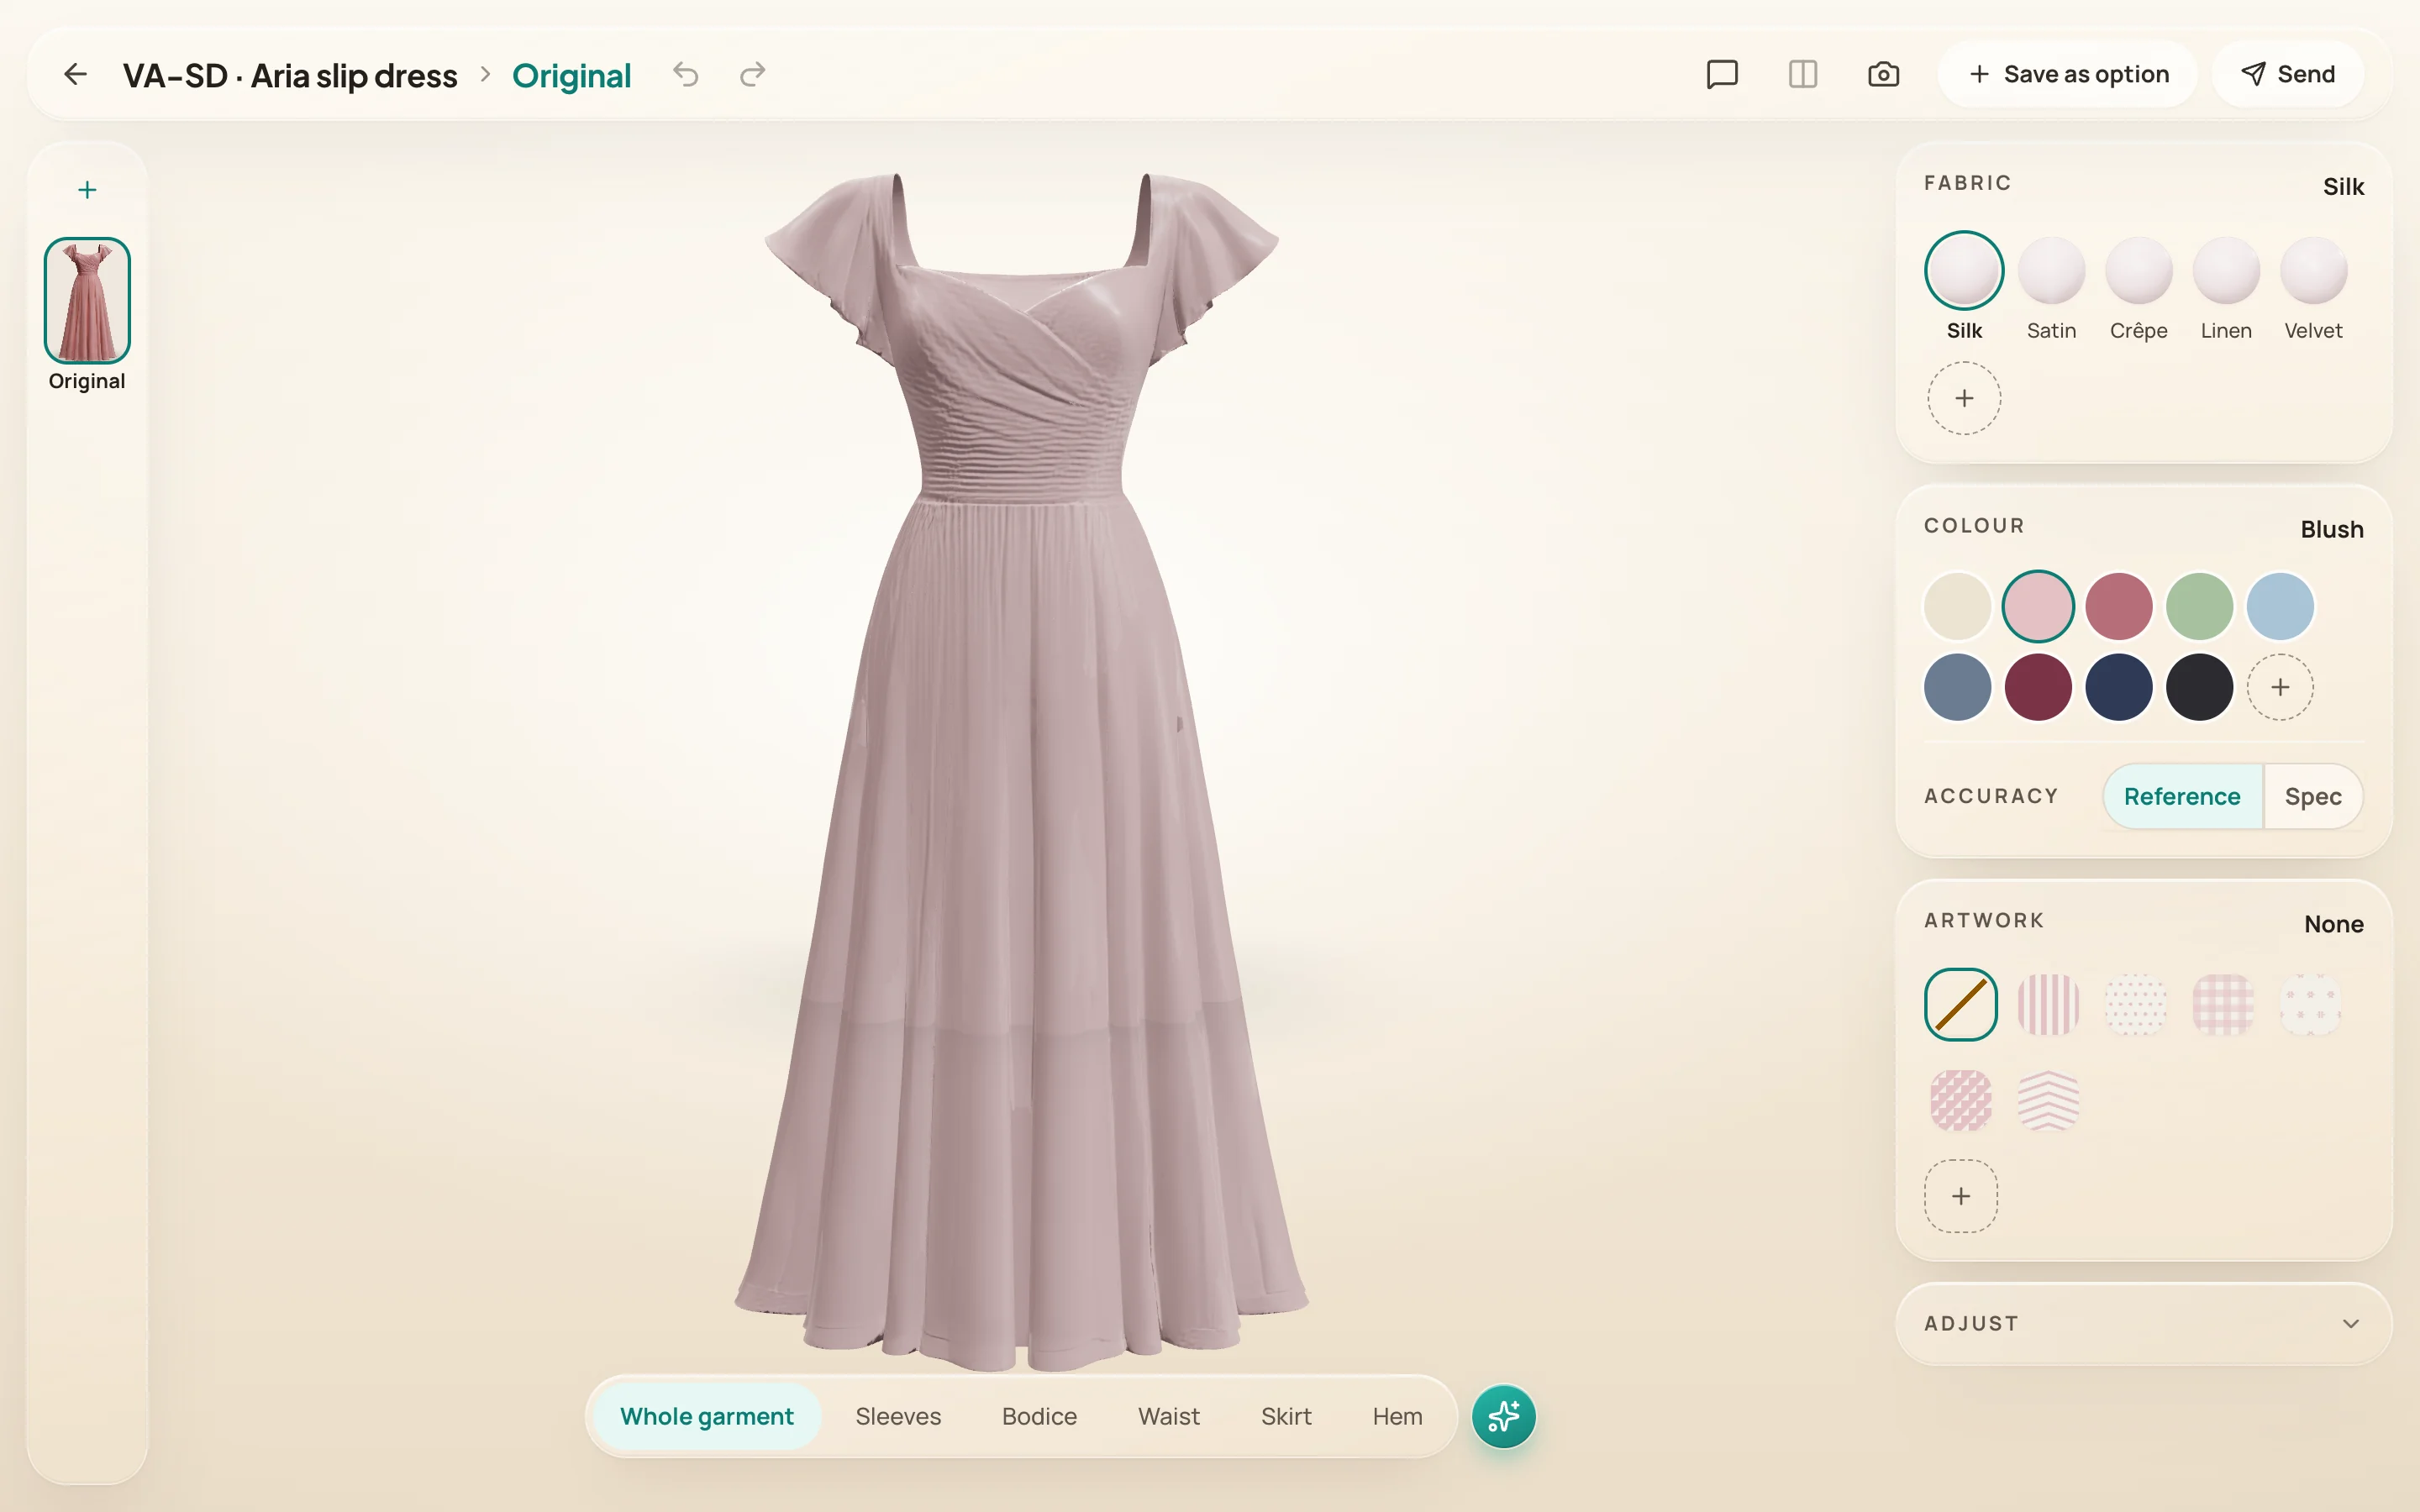Viewport: 2420px width, 1512px height.
Task: Open the Original breadcrumb
Action: [571, 75]
